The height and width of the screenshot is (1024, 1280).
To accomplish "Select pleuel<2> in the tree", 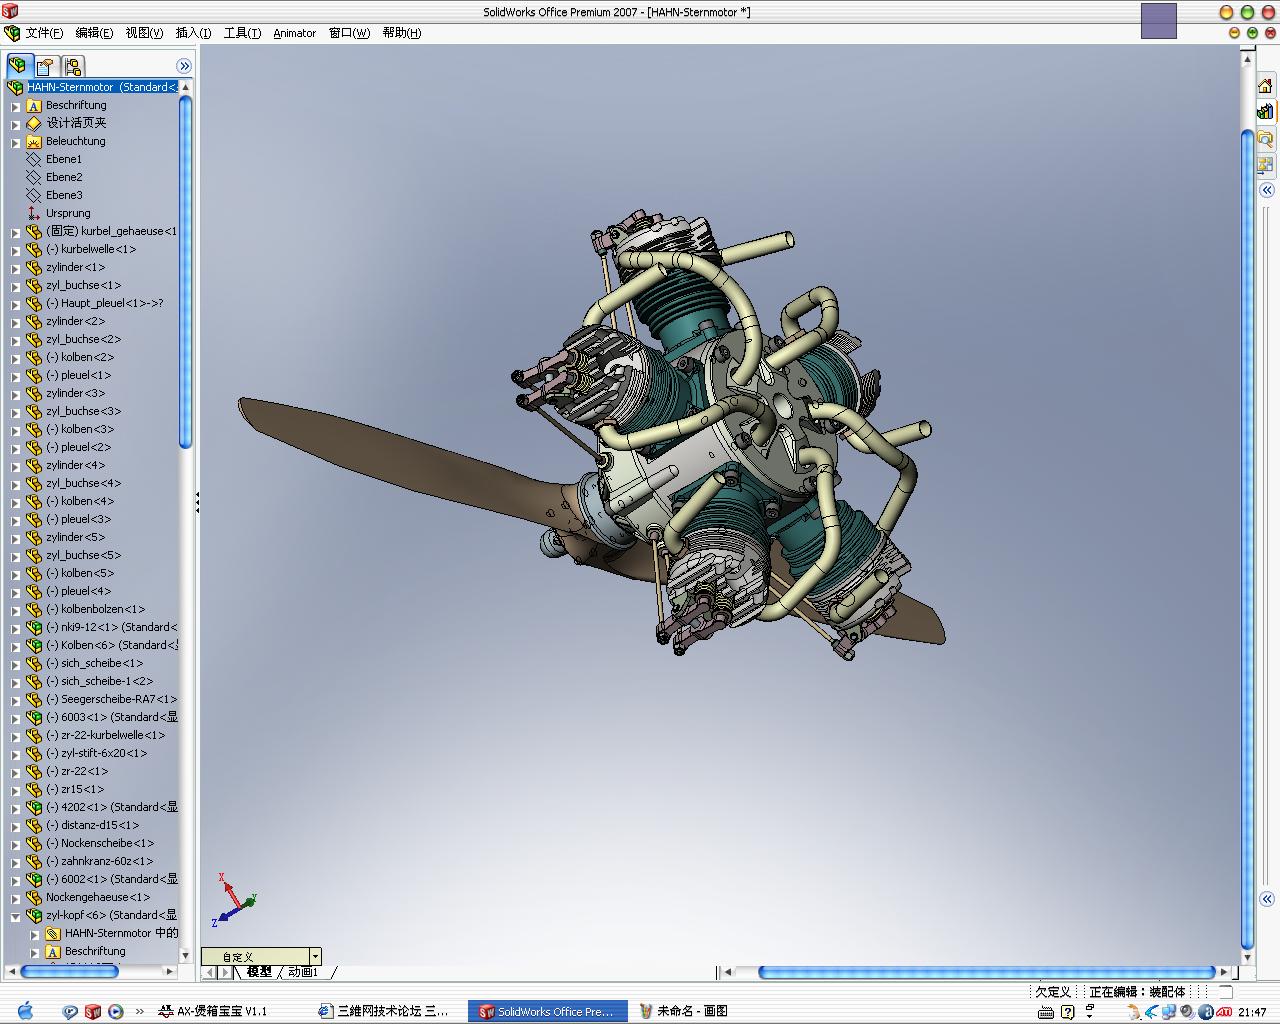I will coord(78,447).
